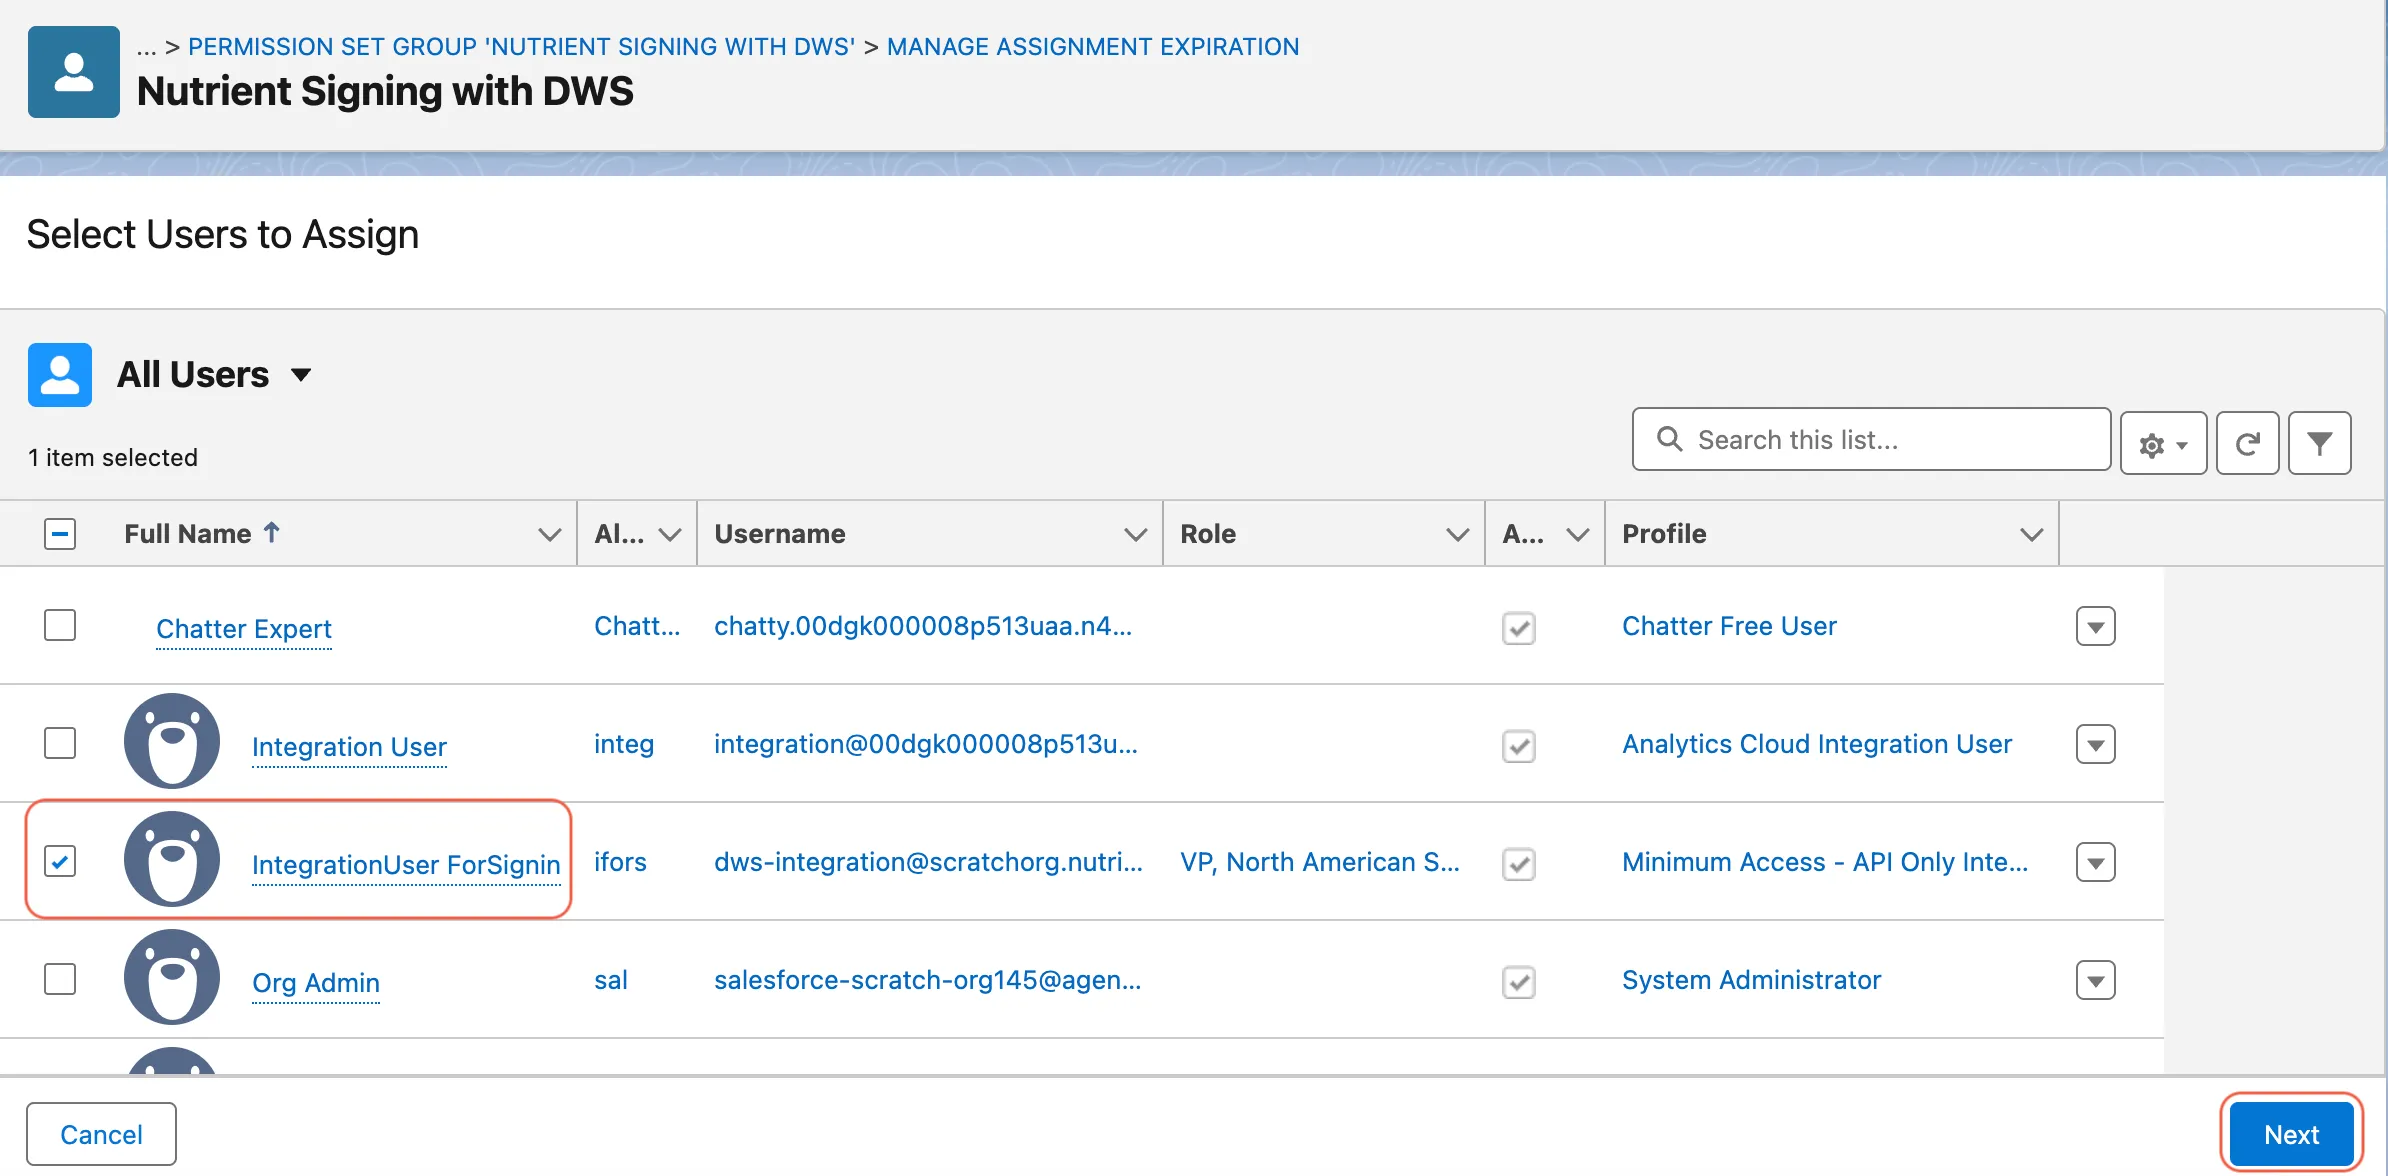Toggle the select-all checkbox in header
2388x1176 pixels.
(60, 533)
